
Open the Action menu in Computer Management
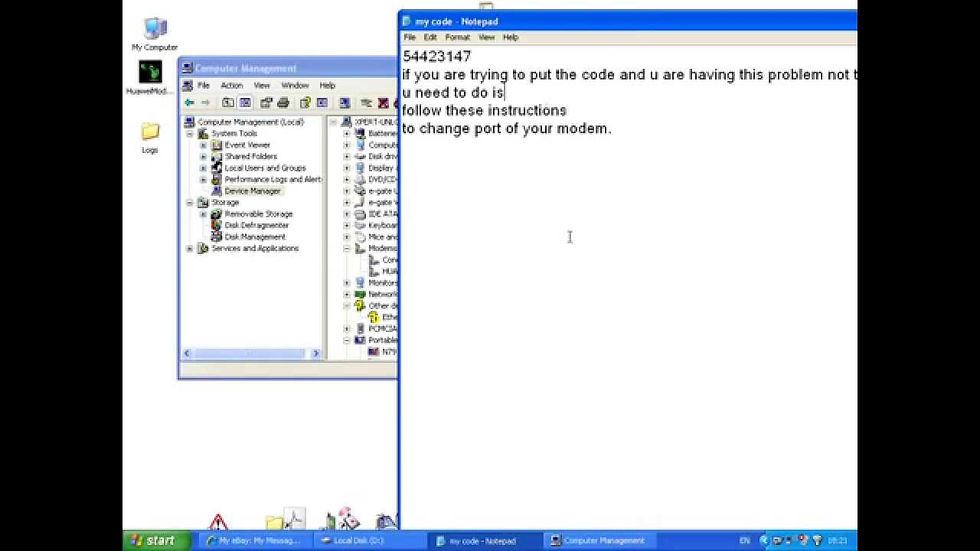(x=231, y=86)
